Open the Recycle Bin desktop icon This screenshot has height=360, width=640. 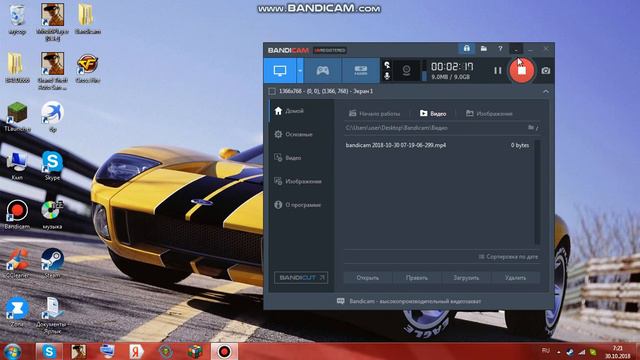[17, 19]
